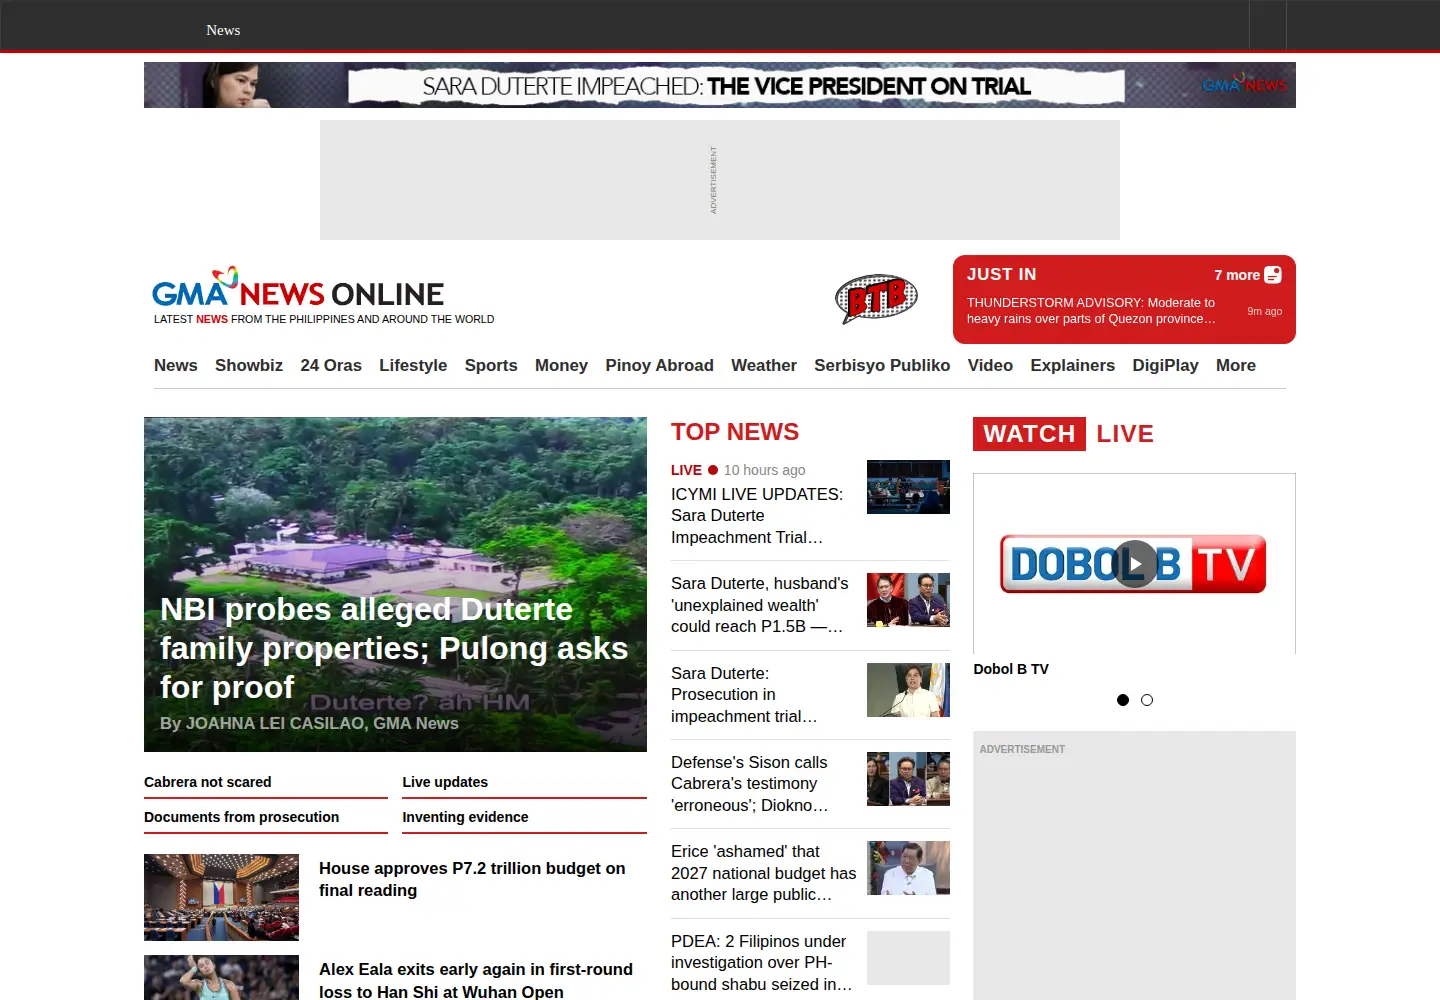Go to the 24 Oras section
The width and height of the screenshot is (1440, 1000).
click(331, 366)
